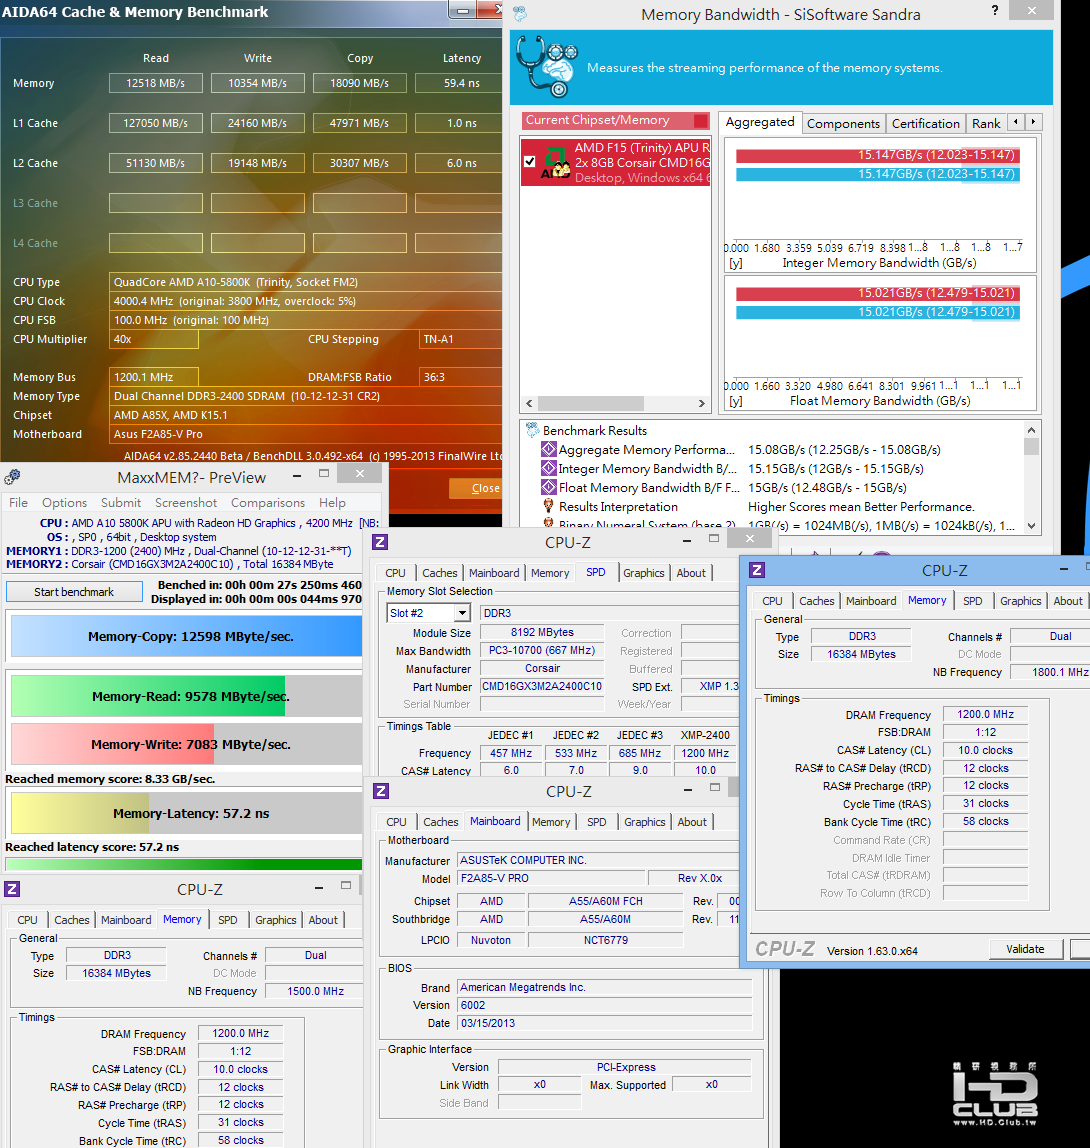1090x1148 pixels.
Task: Open MaxxMEM Submit menu
Action: (x=121, y=502)
